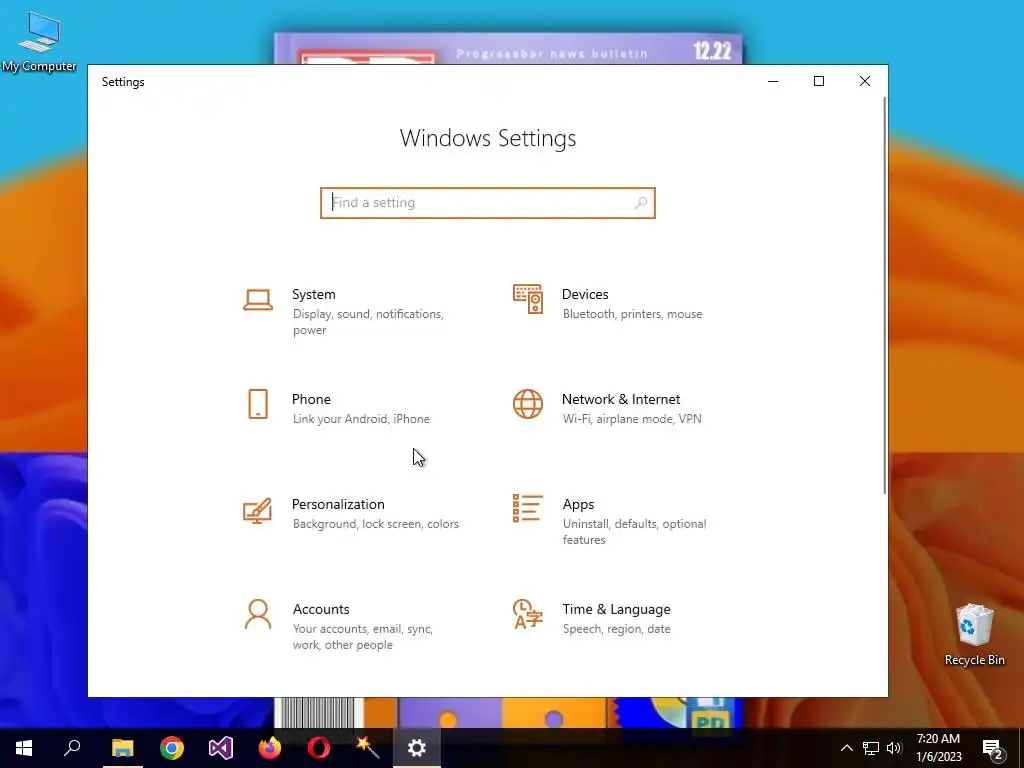This screenshot has width=1024, height=768.
Task: Focus the Find a setting search field
Action: pyautogui.click(x=488, y=203)
